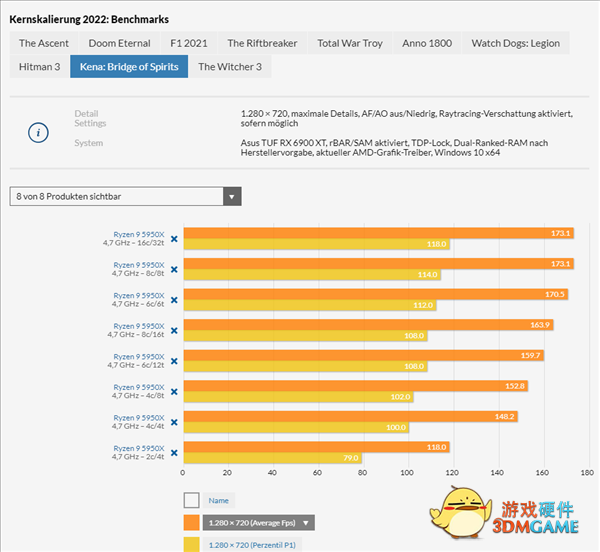Select Kena: Bridge of Spirits tab
This screenshot has height=552, width=600.
pos(129,67)
